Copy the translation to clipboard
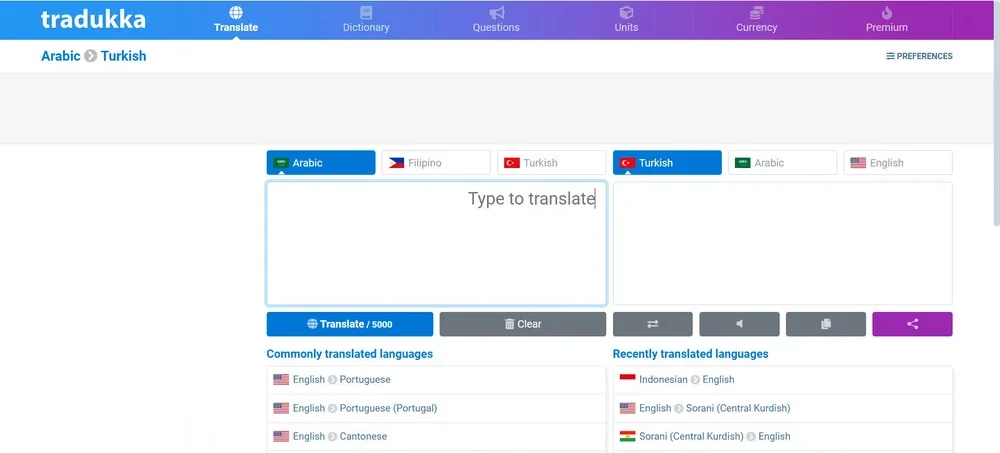This screenshot has width=1000, height=453. 826,324
